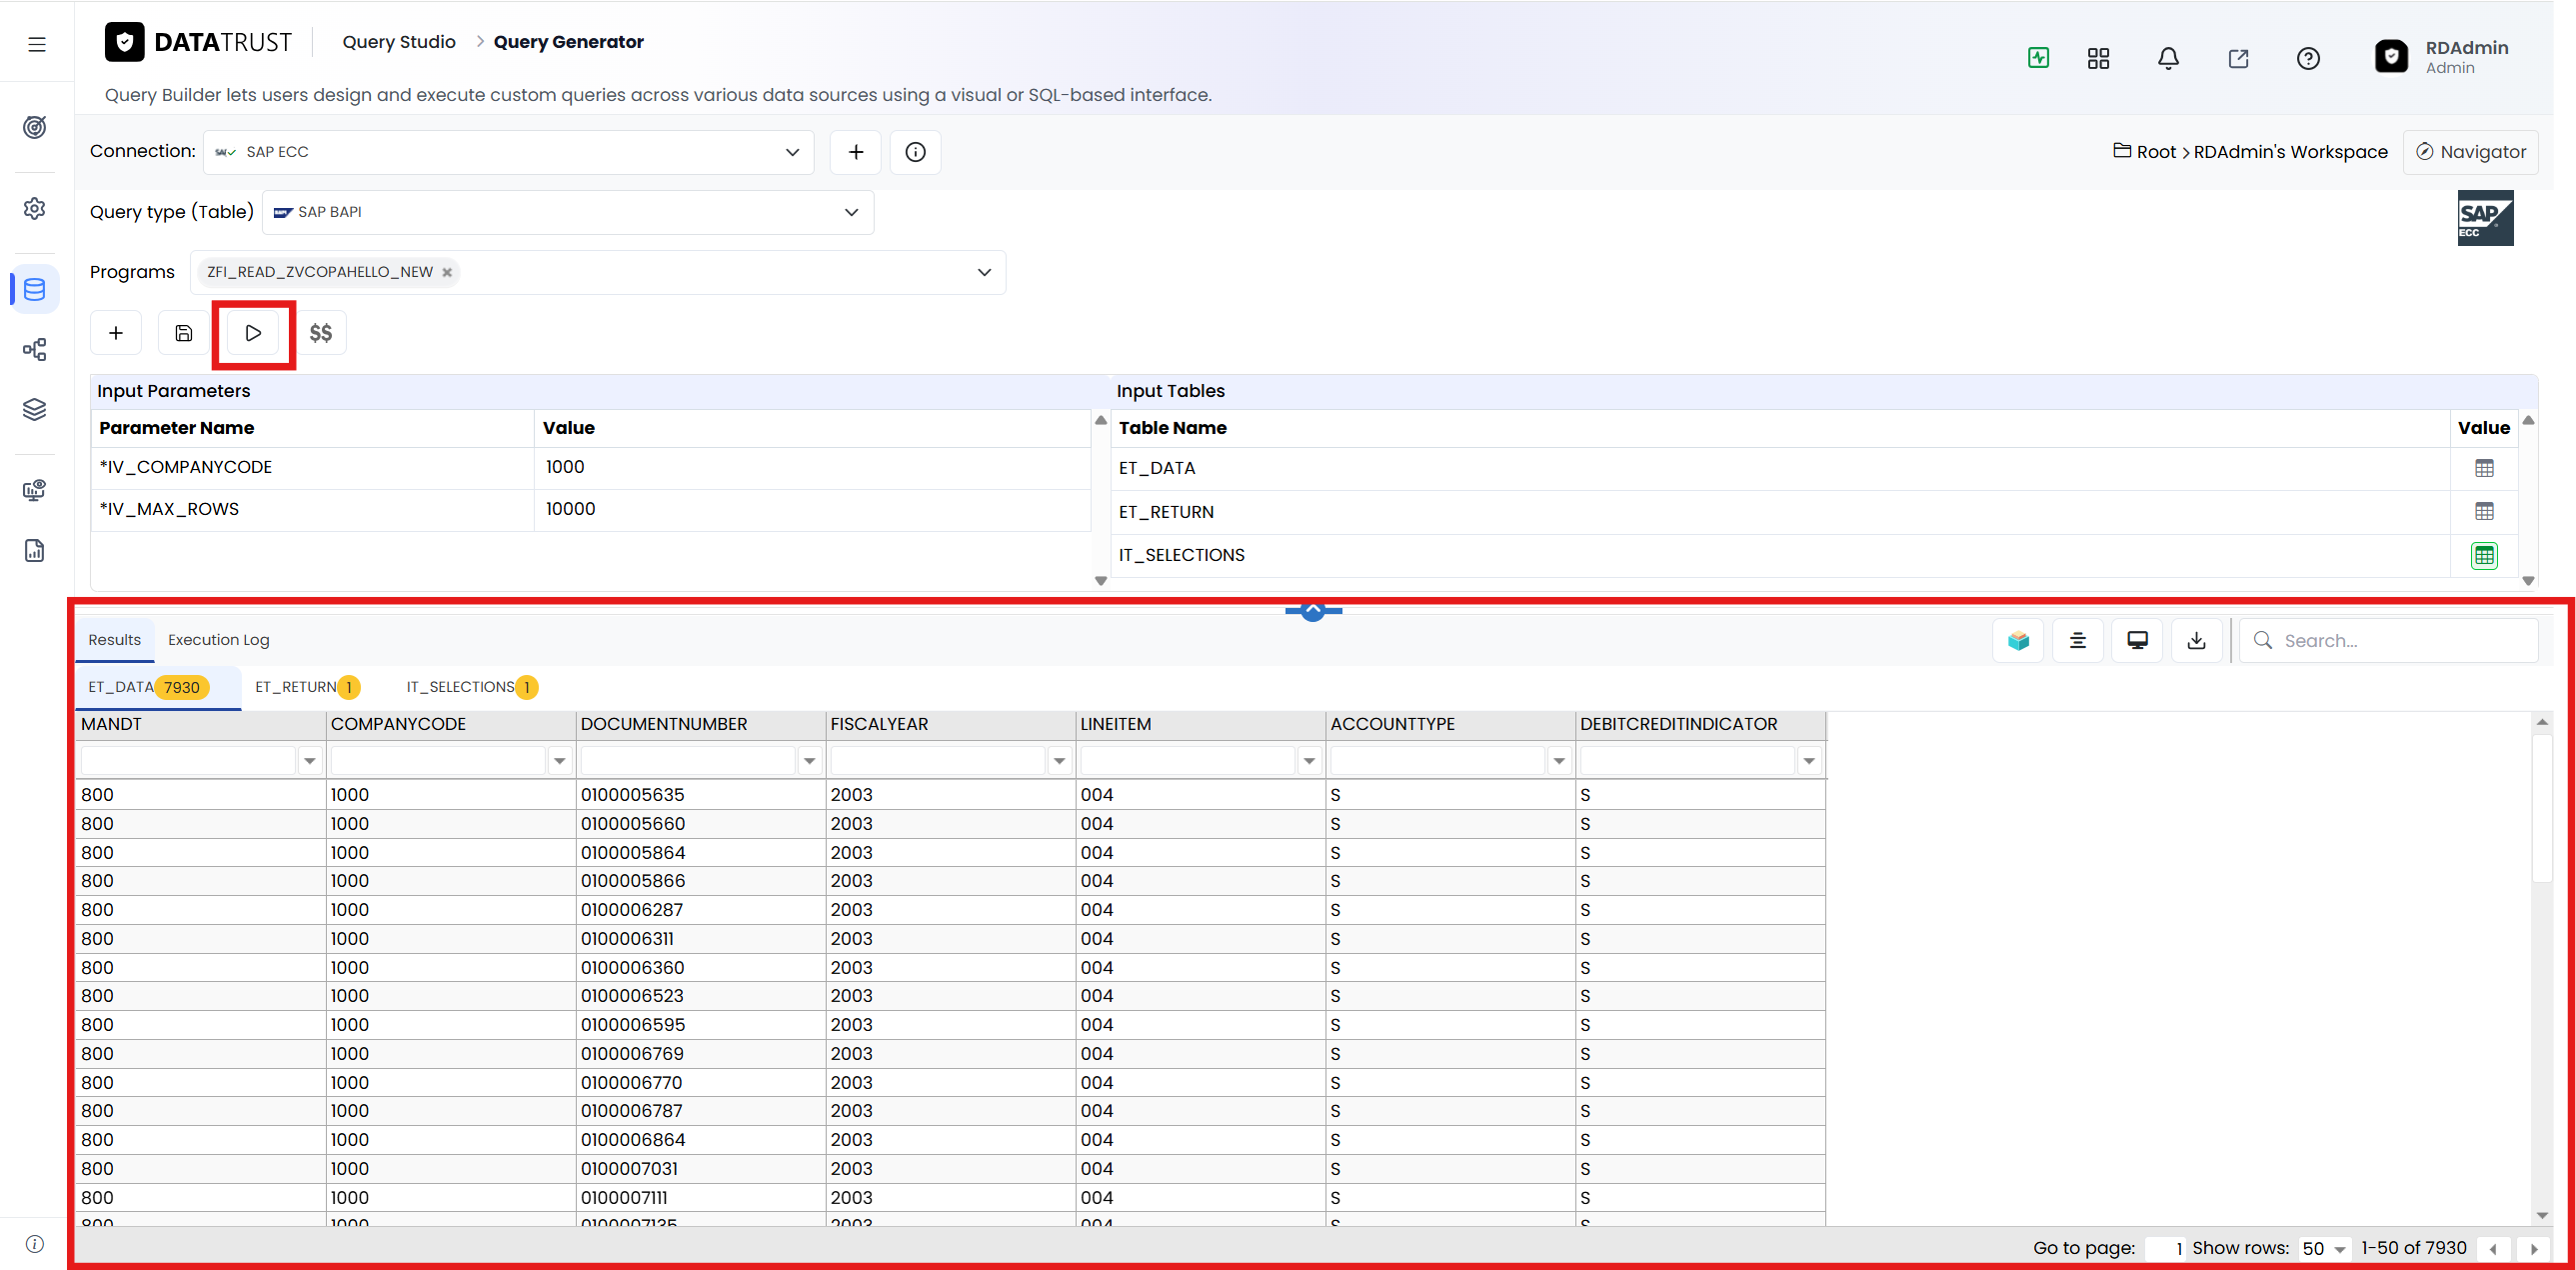Click the MANDT filter text box
Viewport: 2576px width, 1270px height.
[188, 761]
